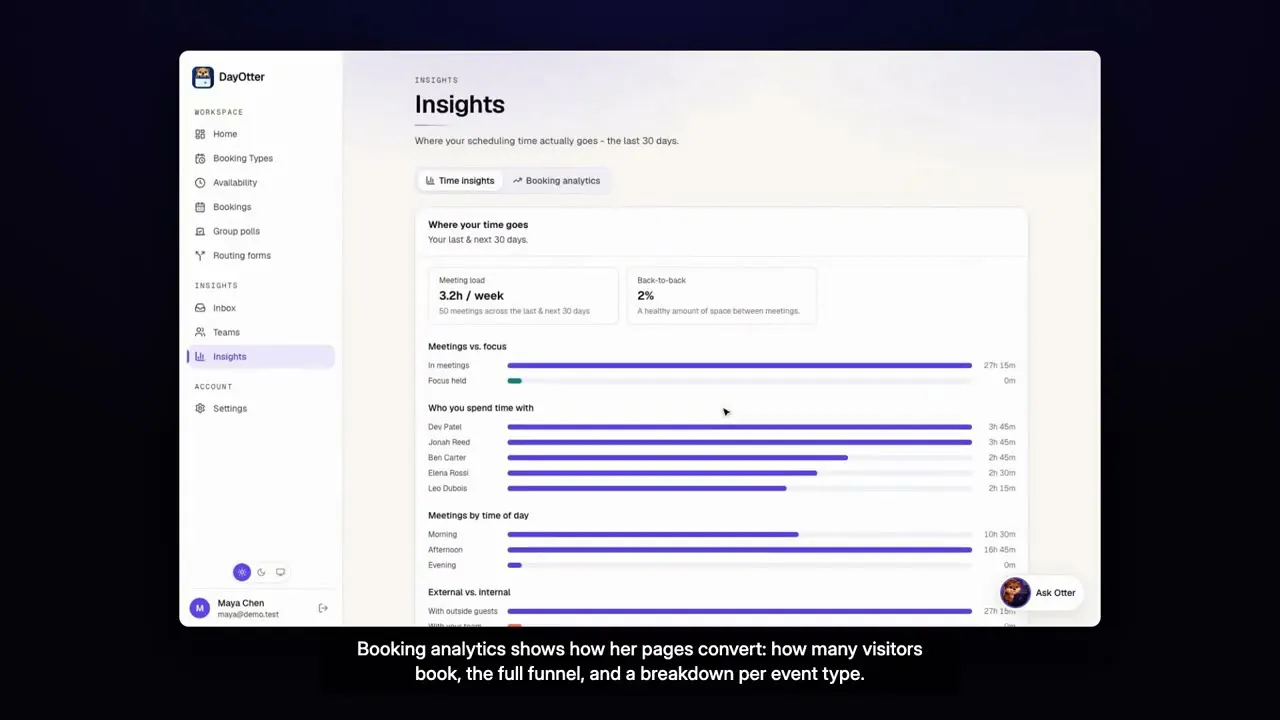Go to Availability using the clock icon

[200, 183]
